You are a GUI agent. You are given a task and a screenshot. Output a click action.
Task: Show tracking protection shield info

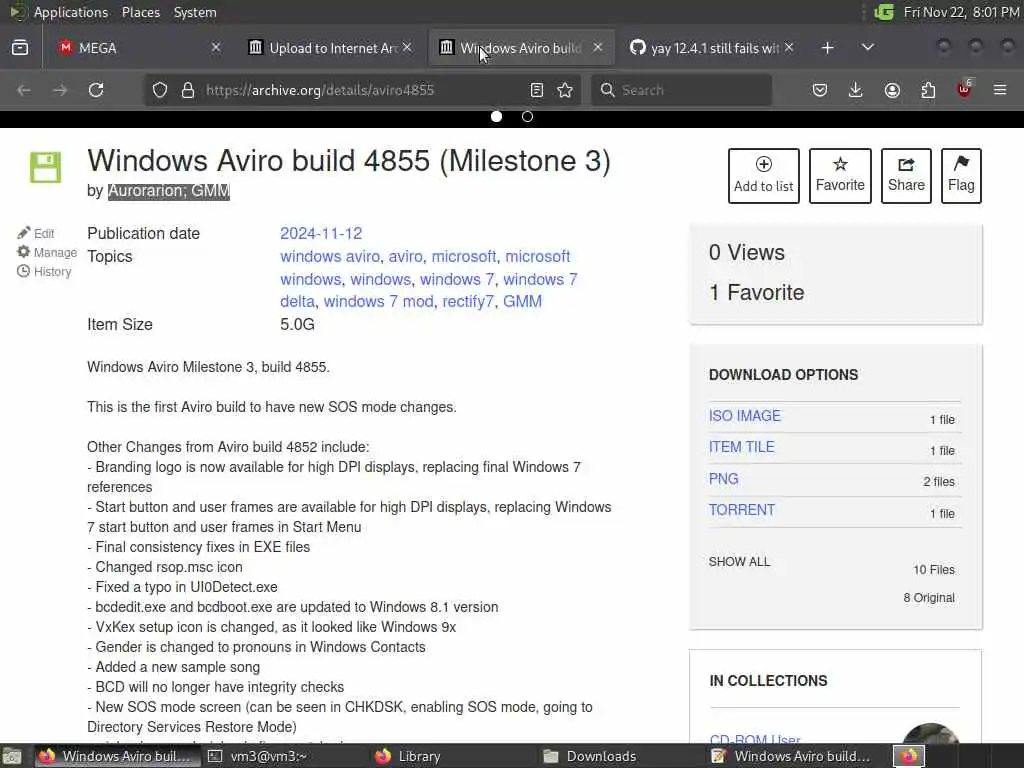[160, 90]
